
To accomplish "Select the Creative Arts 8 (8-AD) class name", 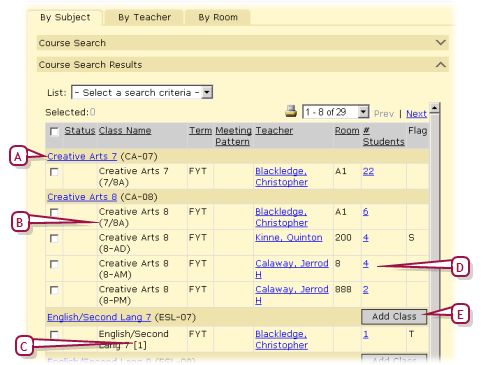I will (x=133, y=243).
